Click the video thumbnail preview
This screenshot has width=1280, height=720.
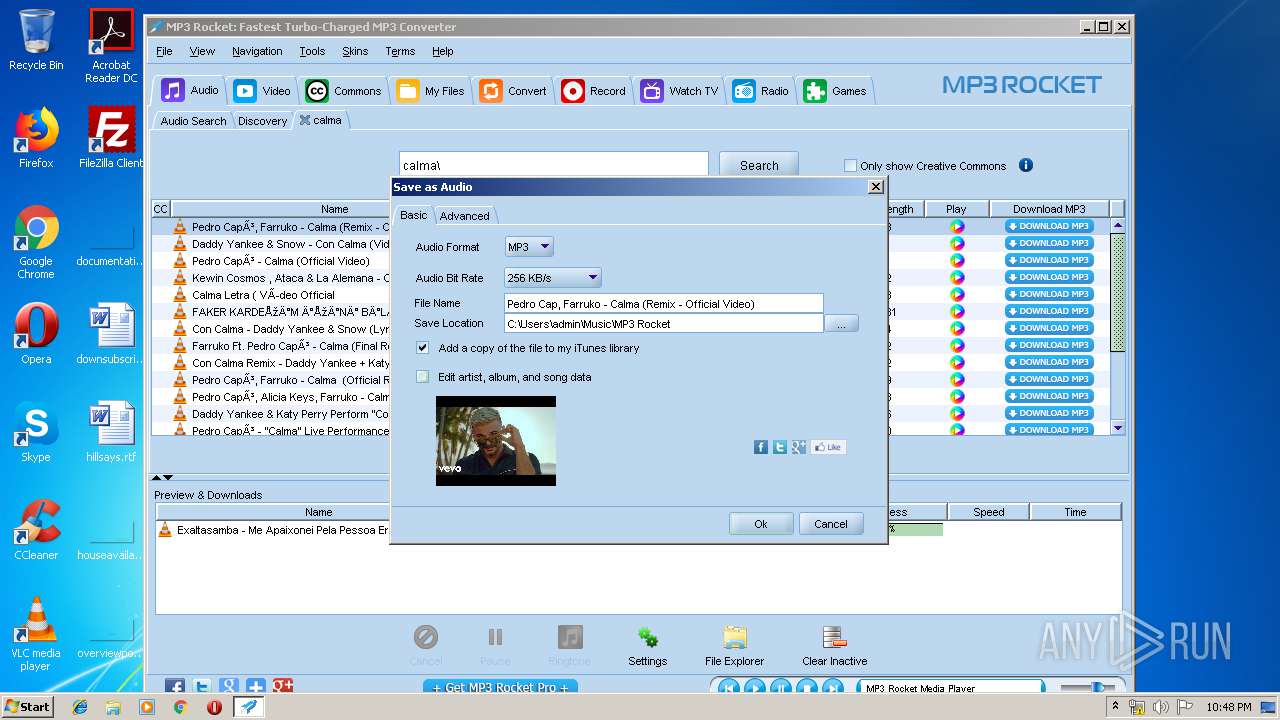click(496, 441)
